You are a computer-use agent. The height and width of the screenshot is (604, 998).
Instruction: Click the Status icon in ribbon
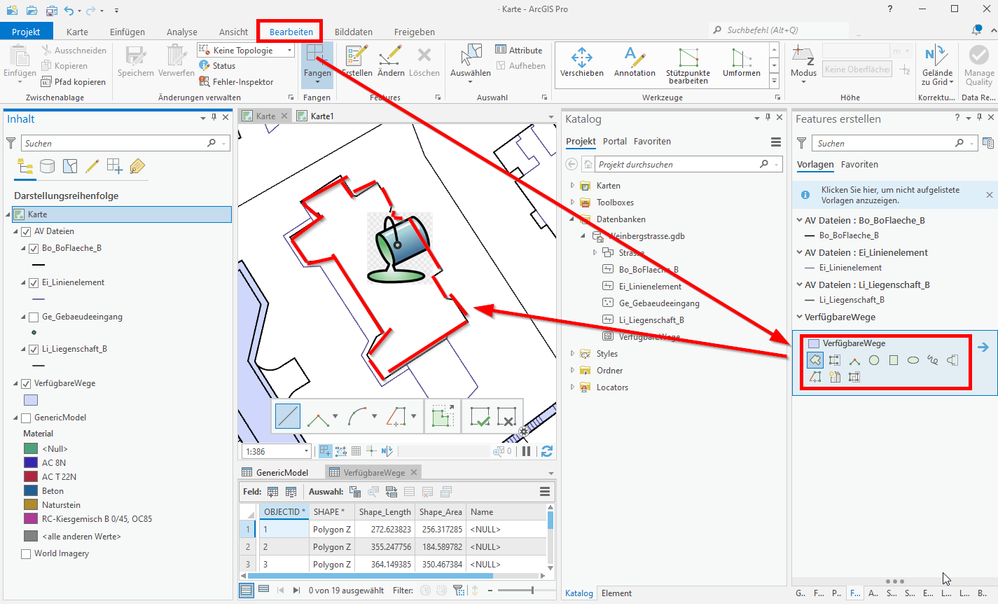pyautogui.click(x=204, y=66)
